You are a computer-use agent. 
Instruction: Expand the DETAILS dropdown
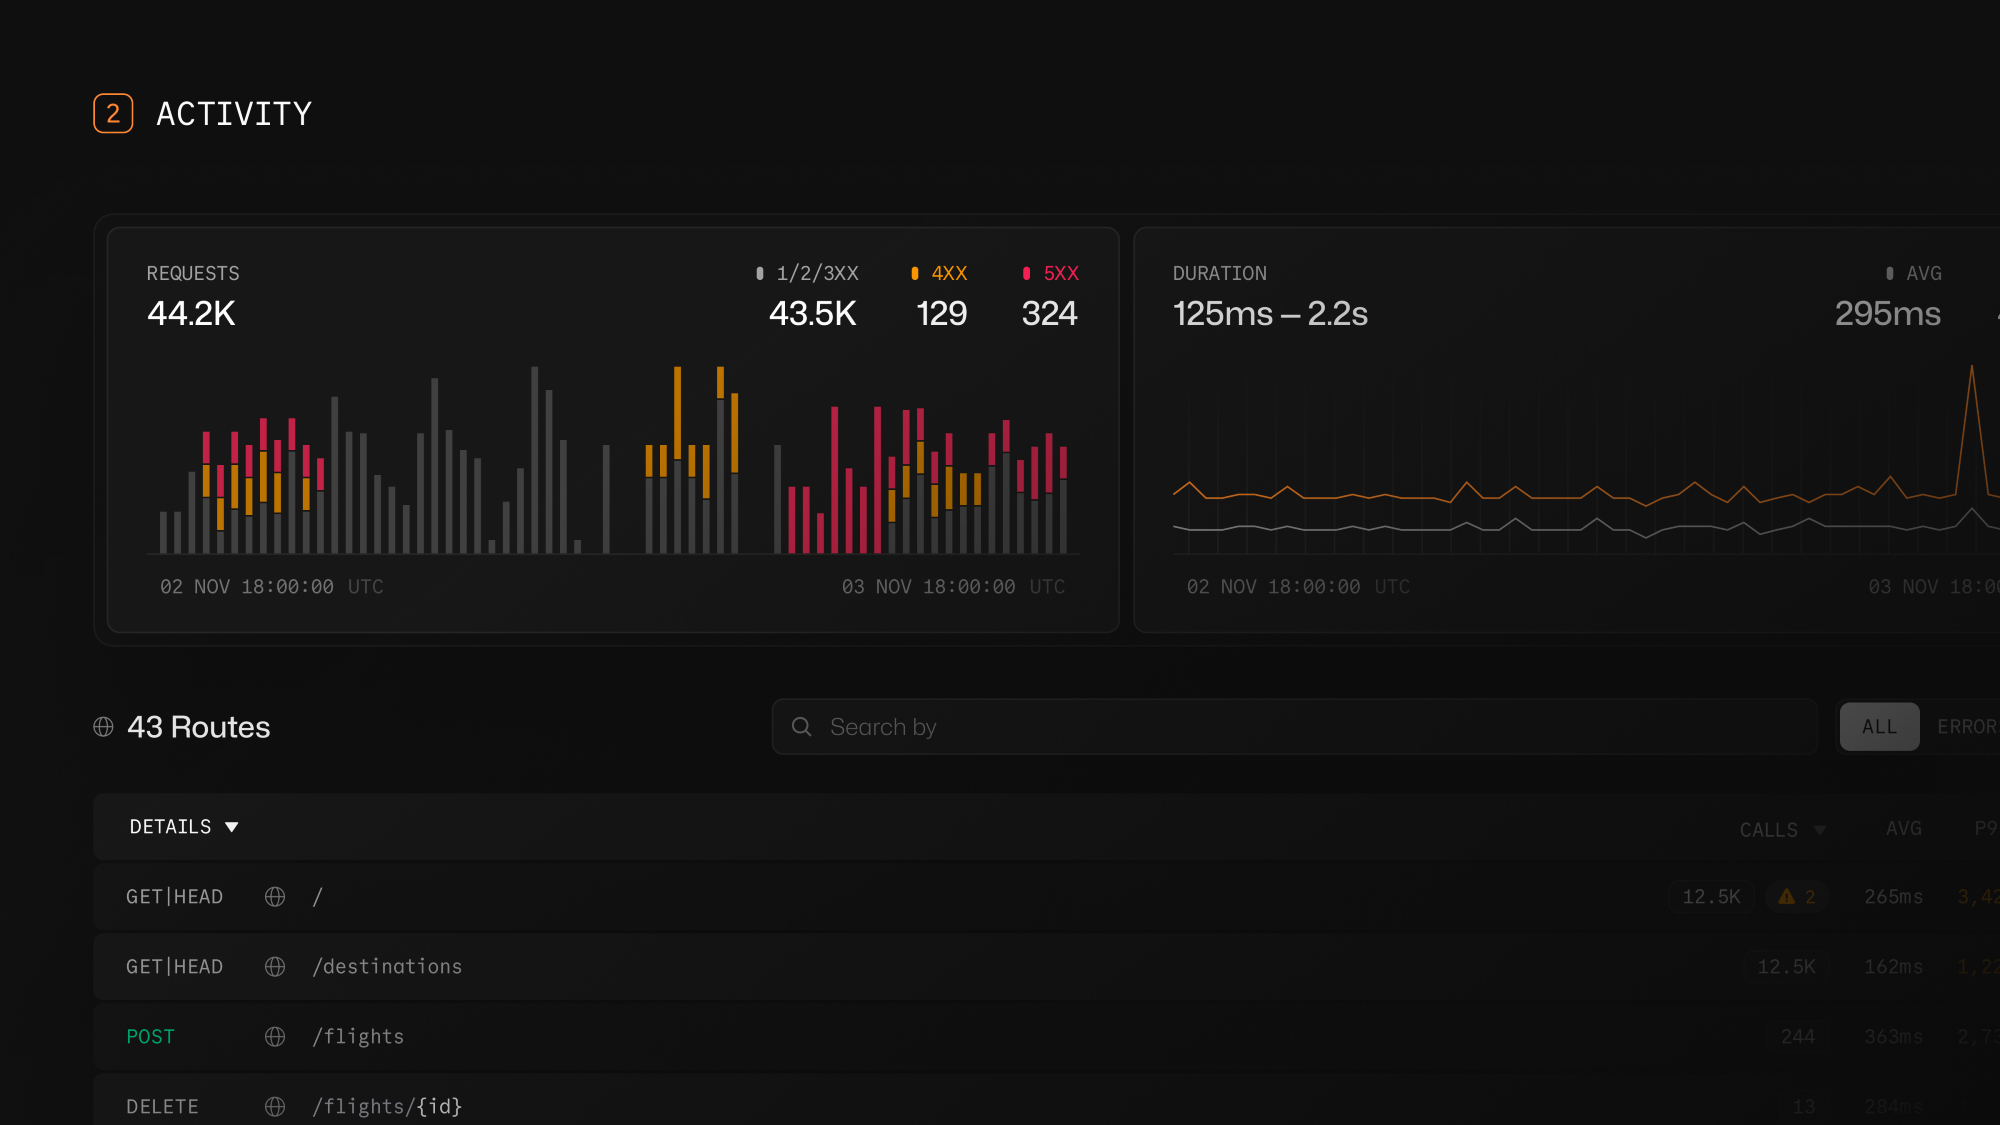(184, 827)
